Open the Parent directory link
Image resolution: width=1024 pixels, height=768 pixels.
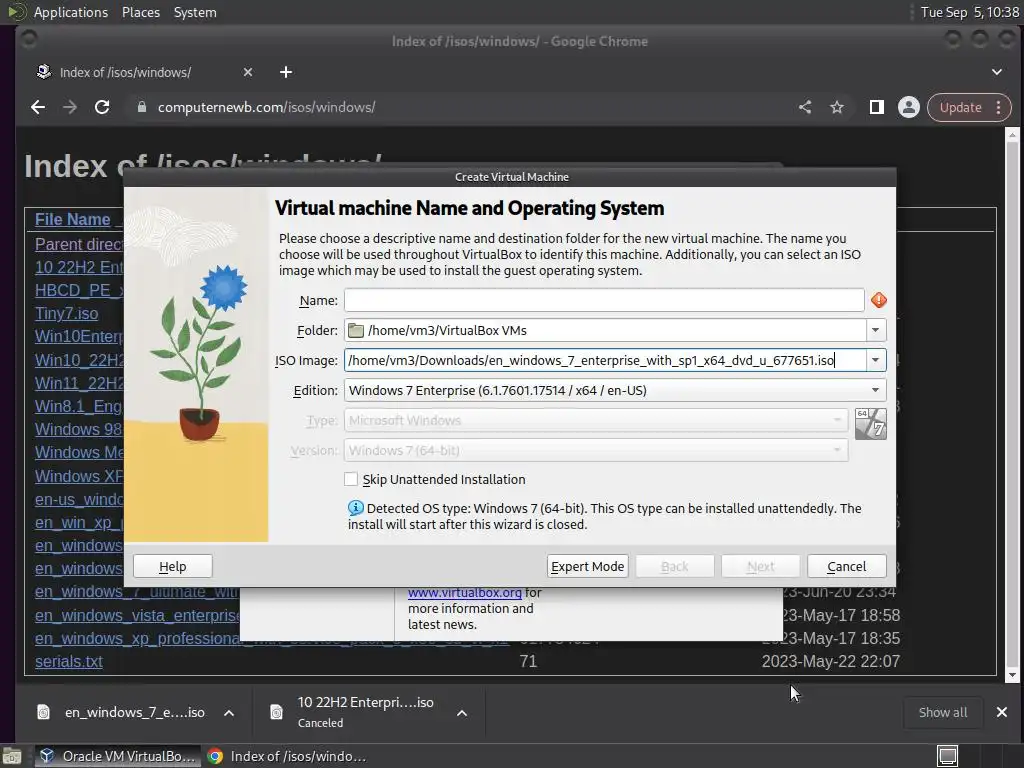pyautogui.click(x=79, y=244)
